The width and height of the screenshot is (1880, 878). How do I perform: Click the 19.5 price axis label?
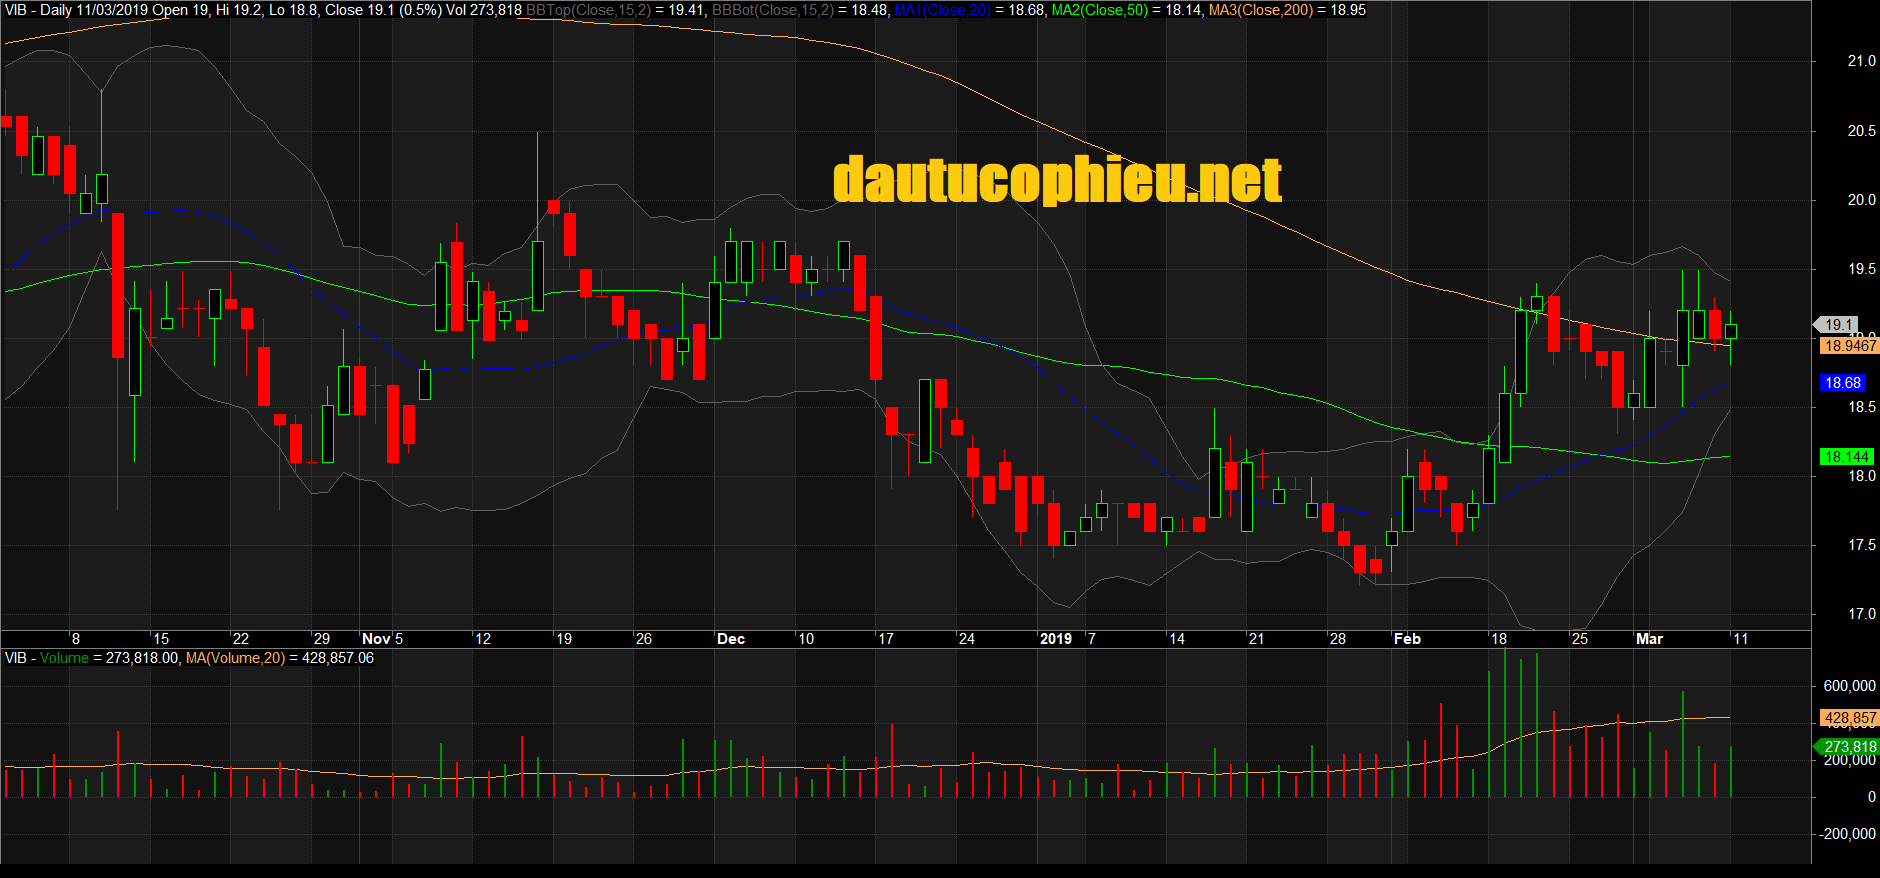[x=1861, y=269]
